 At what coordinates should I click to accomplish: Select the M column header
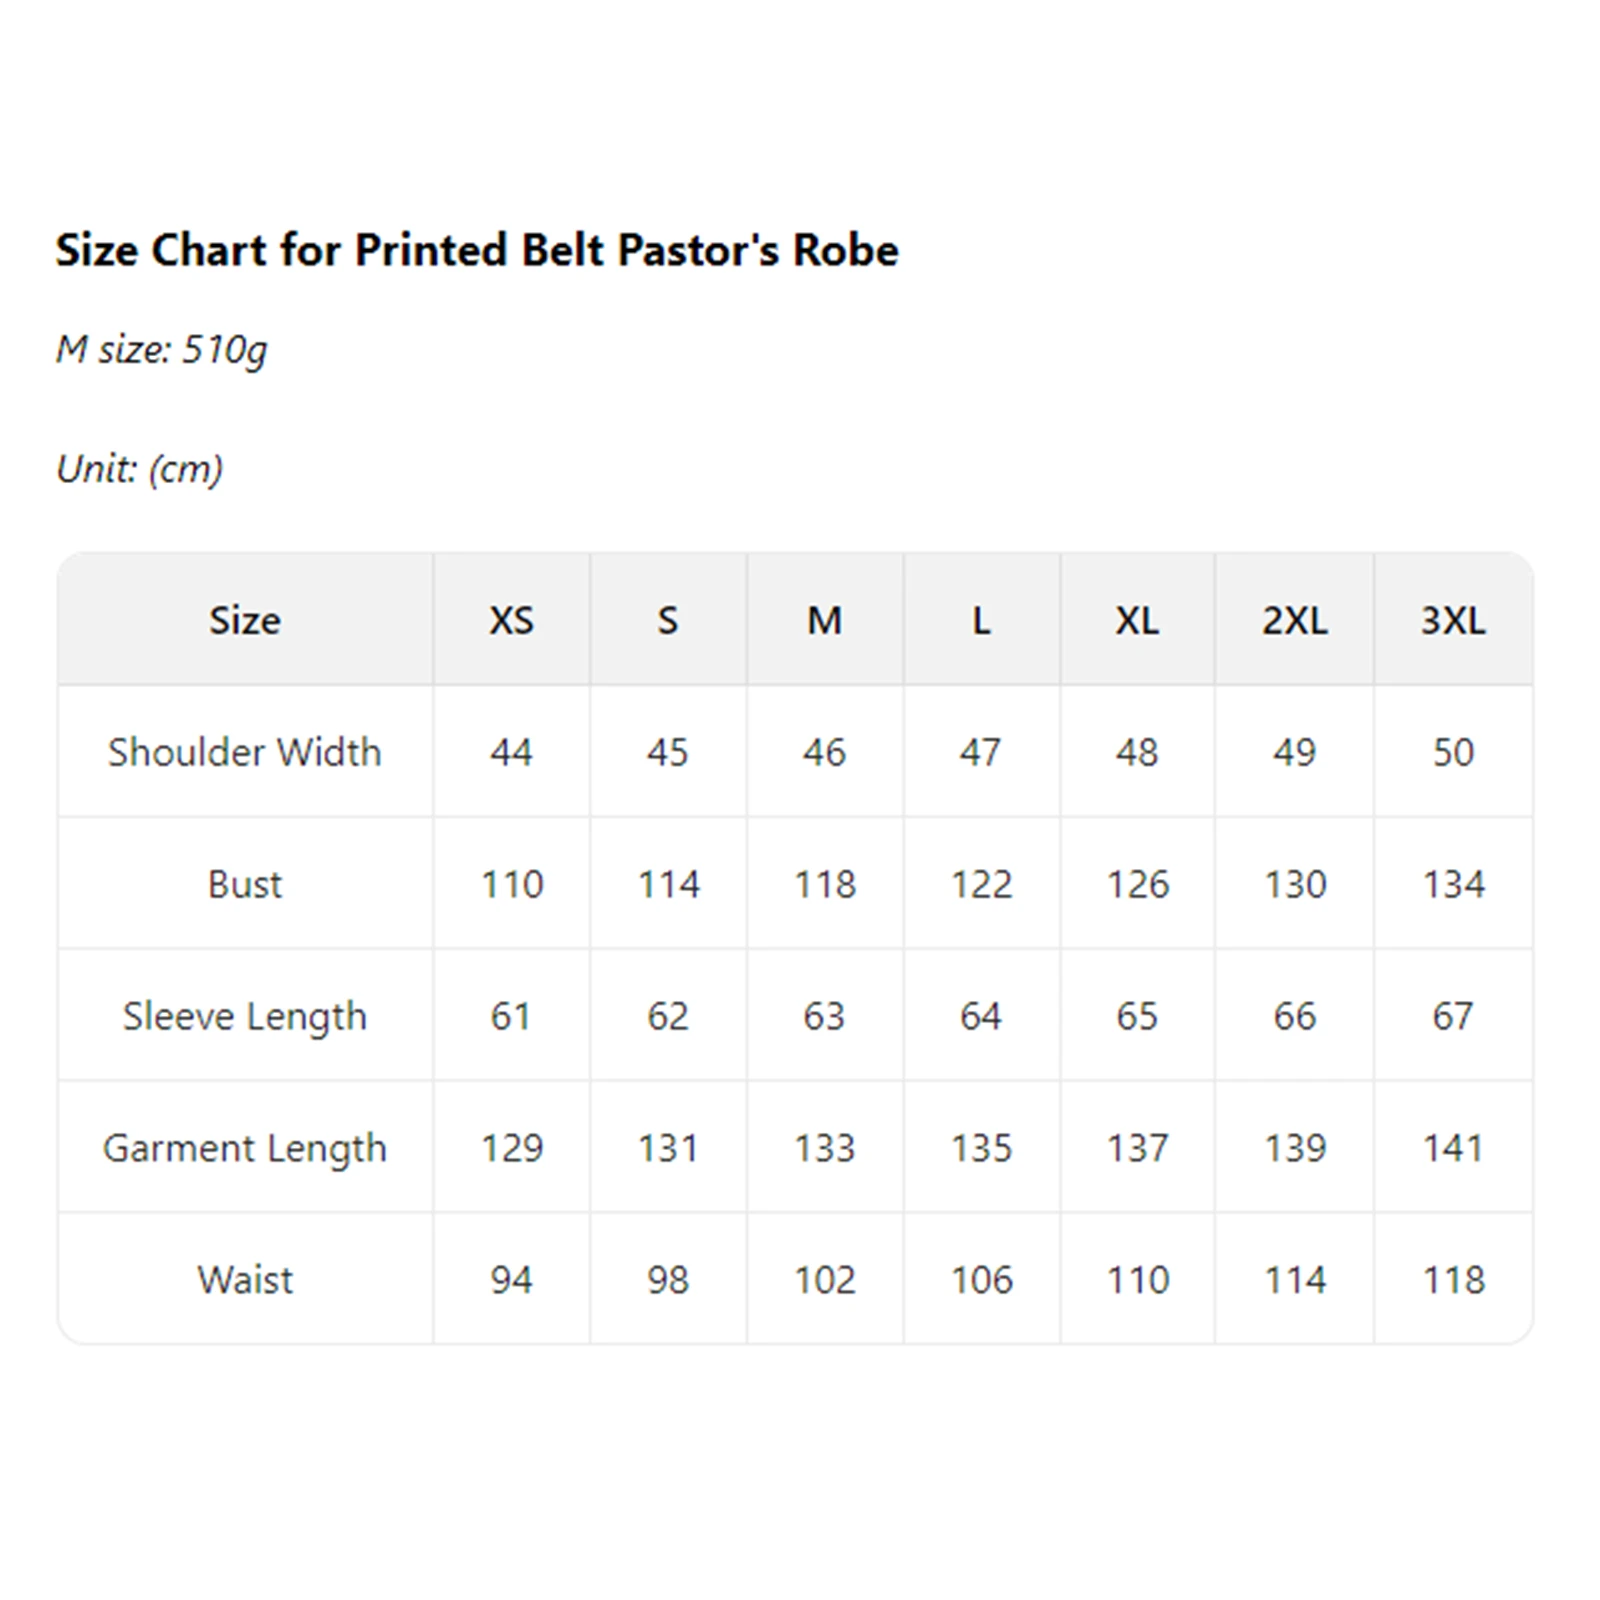pos(824,621)
